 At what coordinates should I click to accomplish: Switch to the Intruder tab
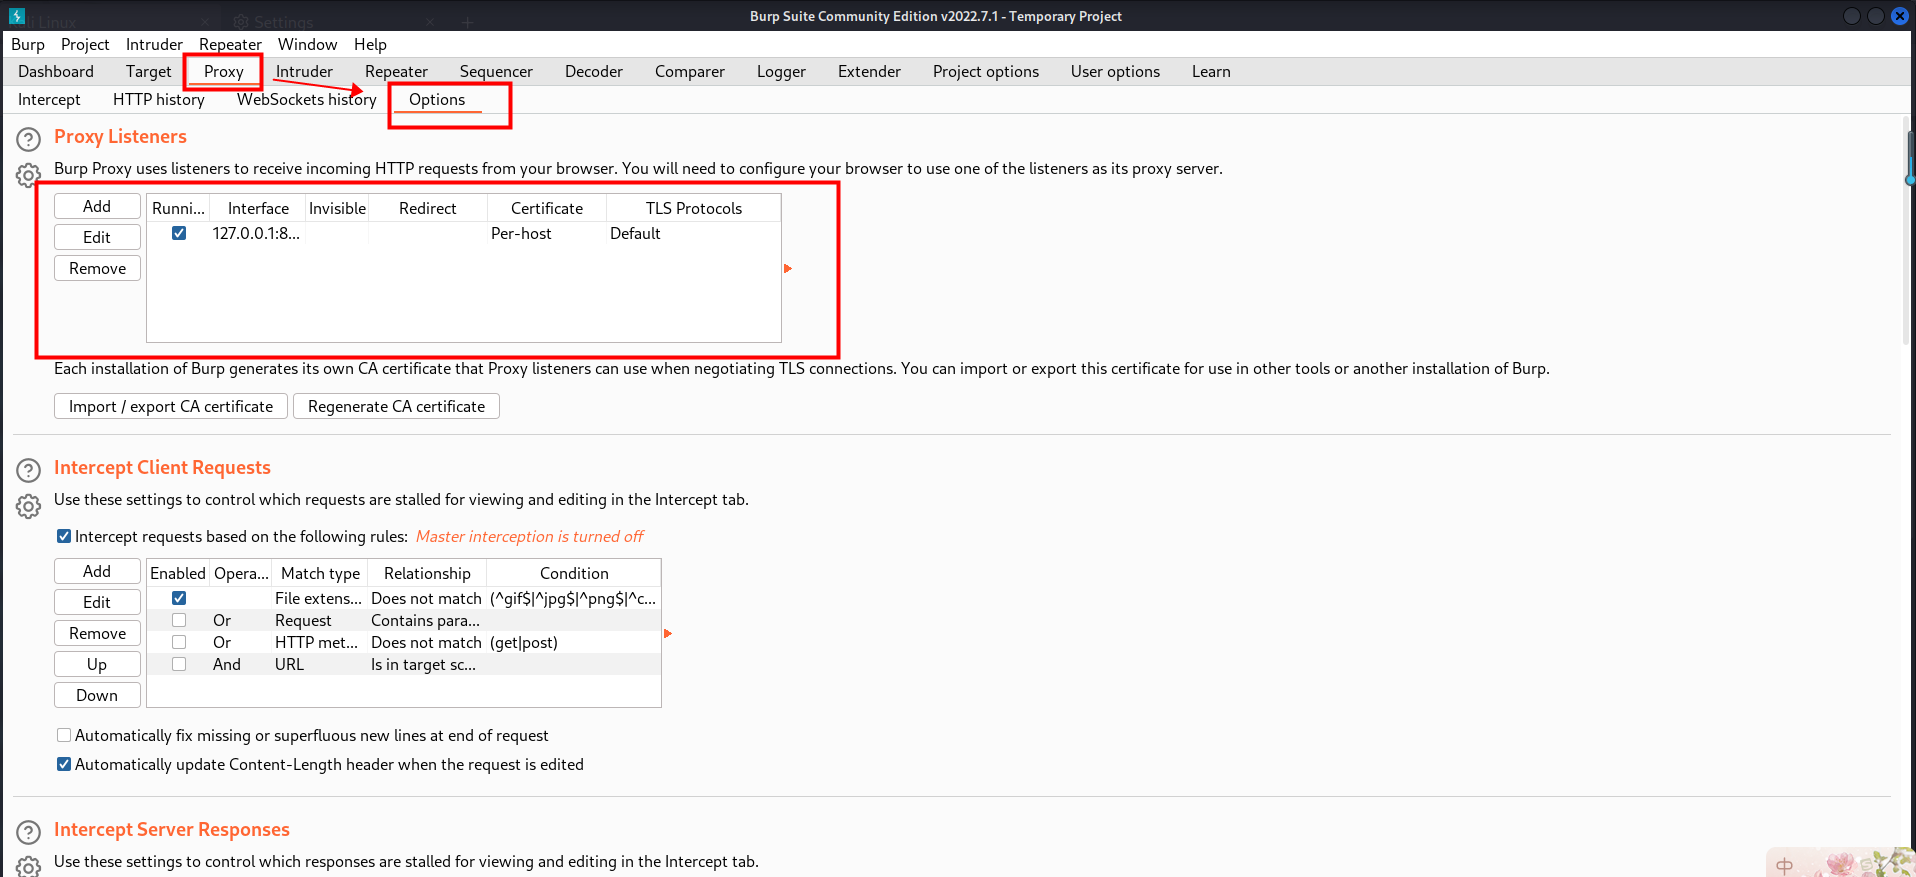pos(304,71)
